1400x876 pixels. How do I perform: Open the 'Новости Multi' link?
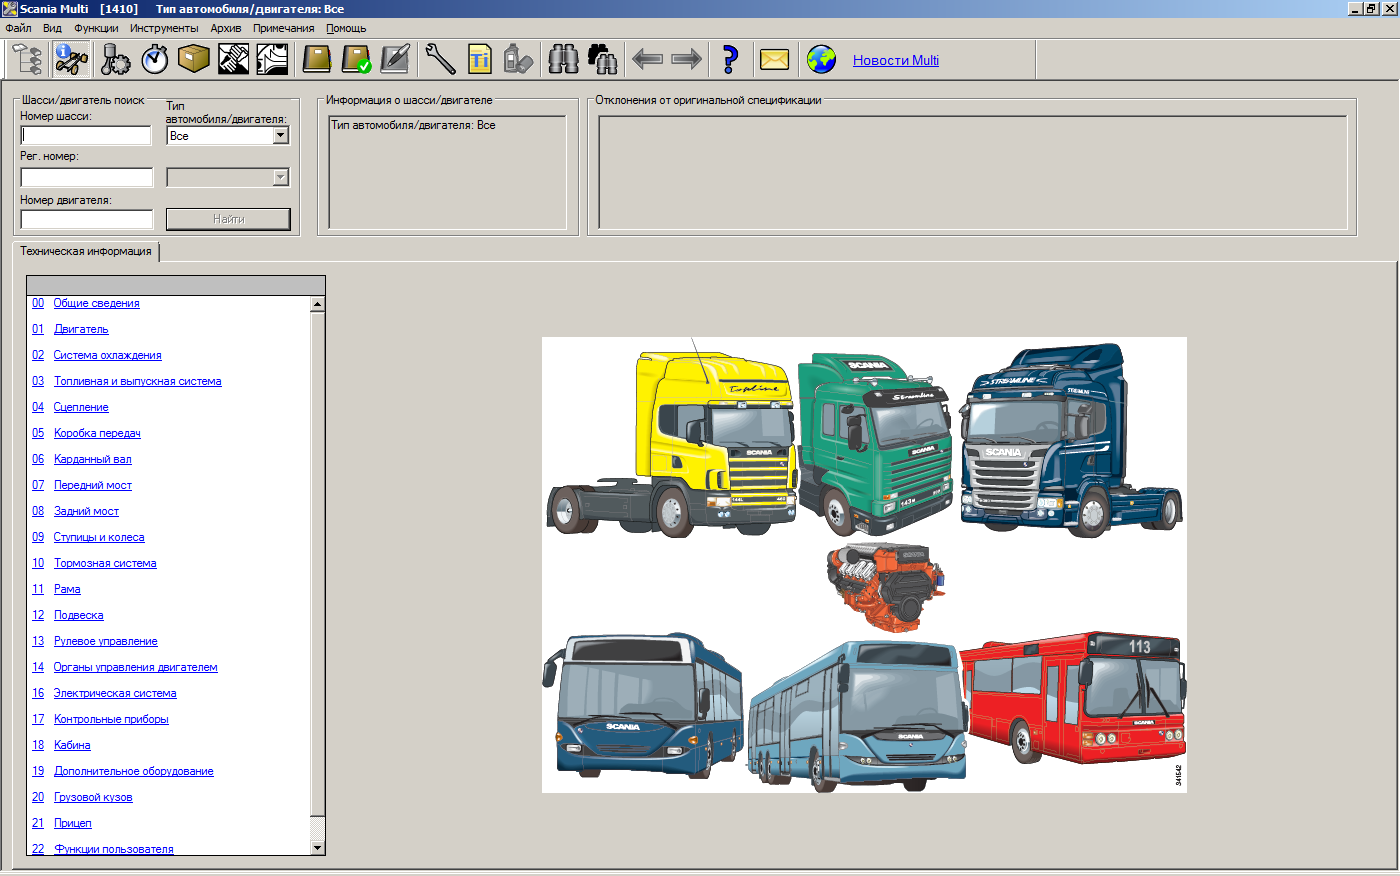(896, 60)
